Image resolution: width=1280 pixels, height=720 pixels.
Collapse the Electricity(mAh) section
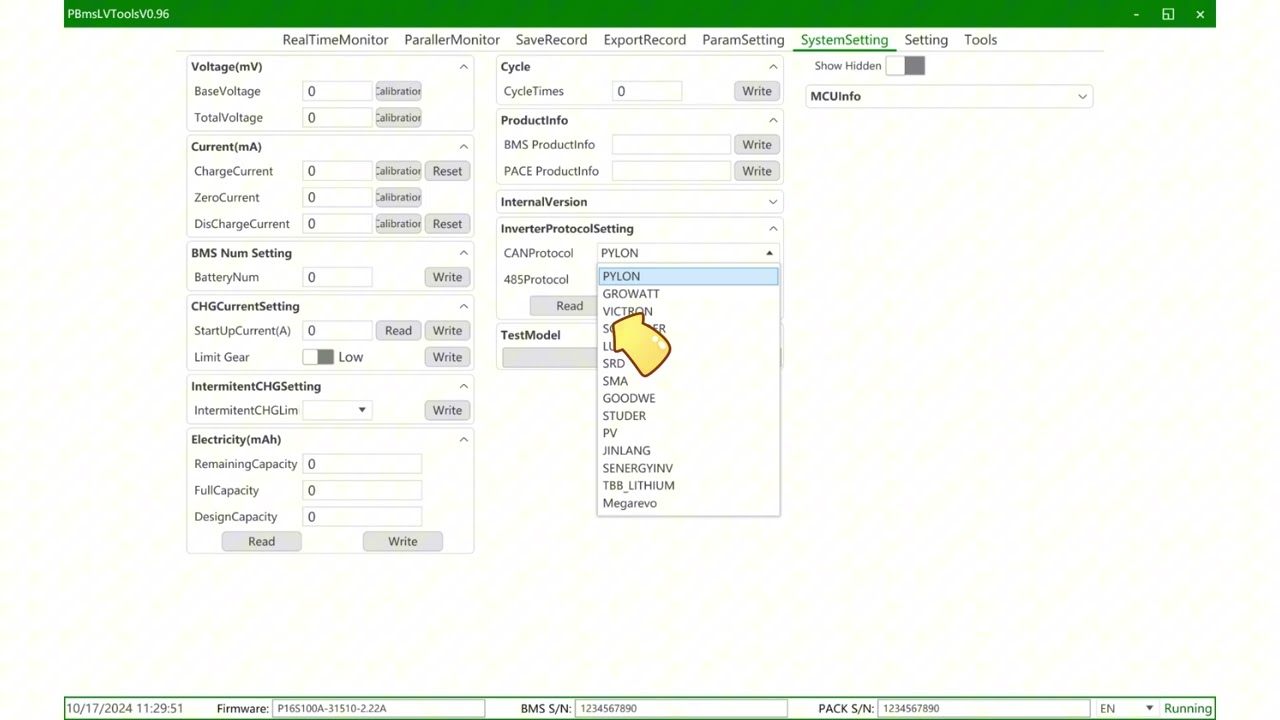[x=463, y=439]
